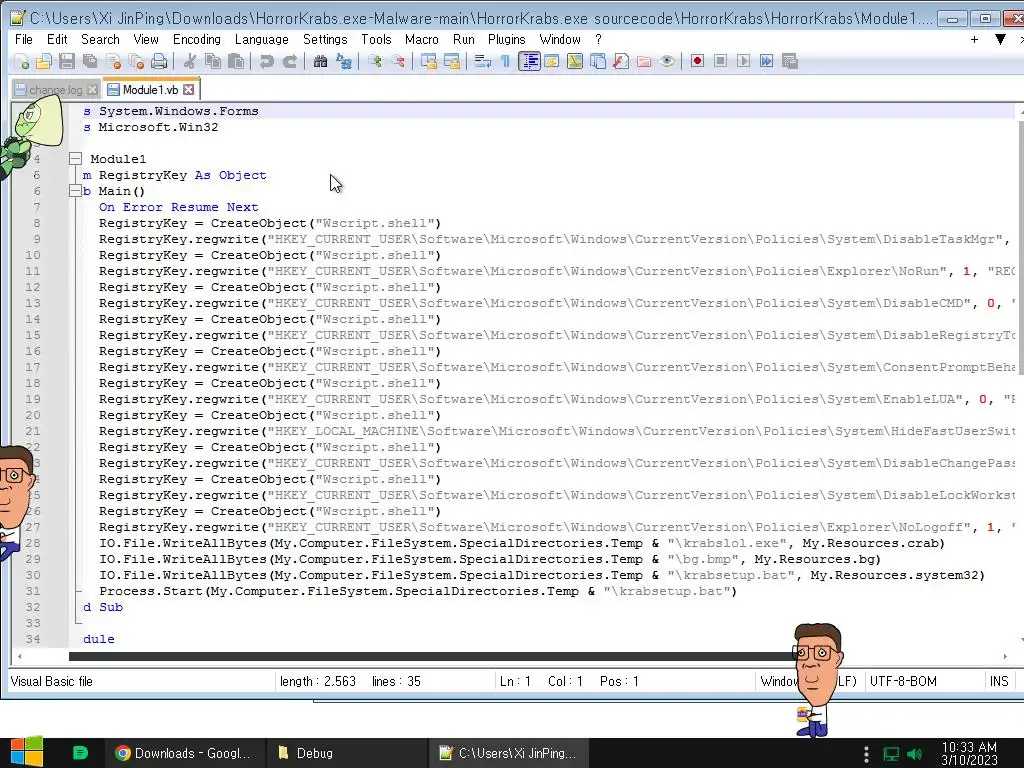This screenshot has width=1024, height=768.
Task: Click the Stop Recording macro icon
Action: [720, 61]
